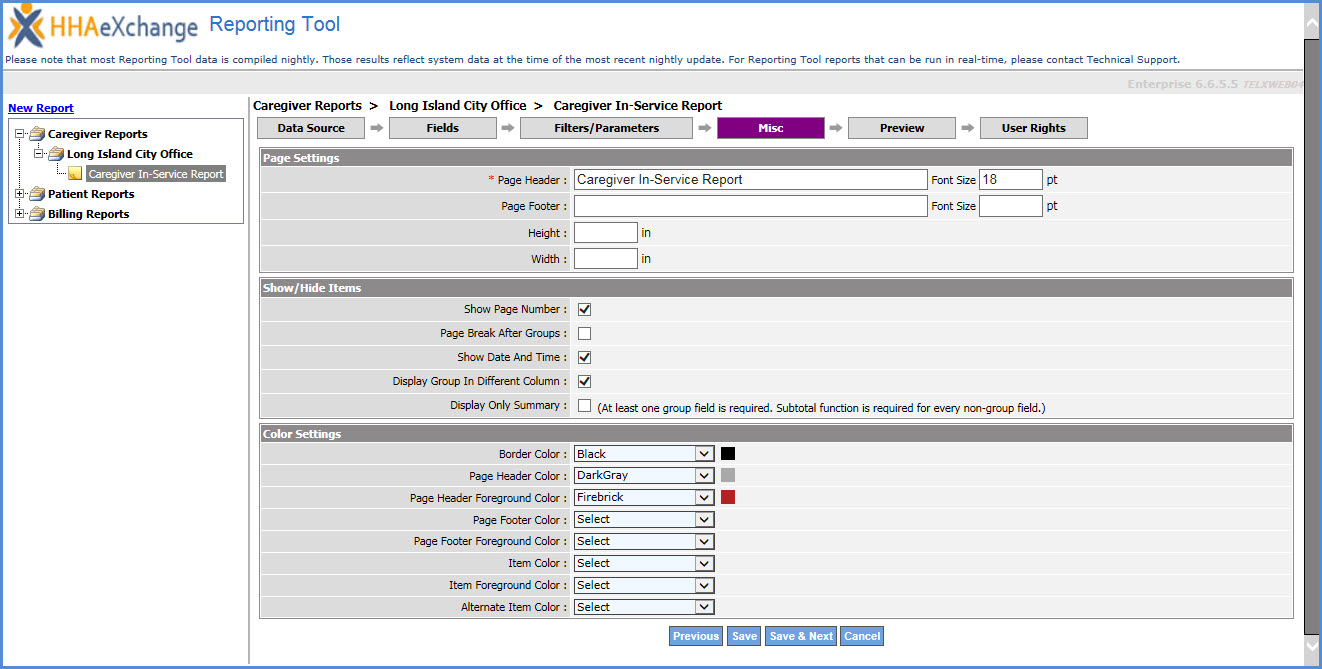
Task: Click the Caregiver In-Service Report item icon
Action: point(75,174)
